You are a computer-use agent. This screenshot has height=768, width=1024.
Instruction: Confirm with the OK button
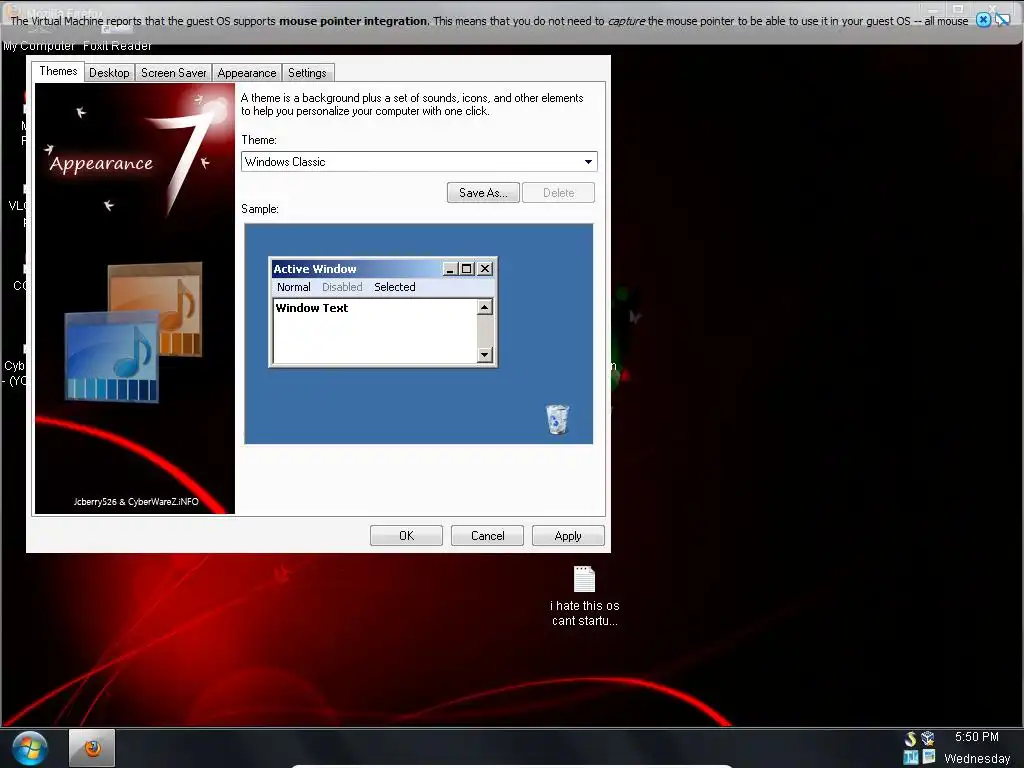coord(406,536)
